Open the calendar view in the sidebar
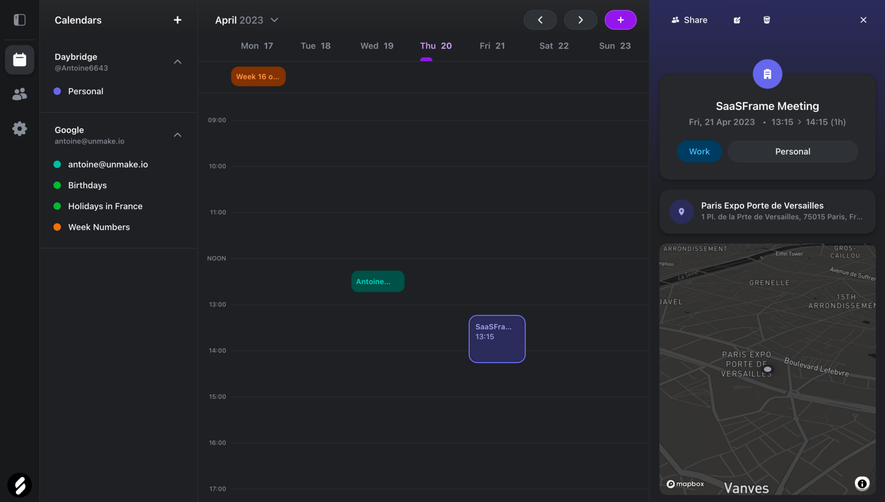The image size is (885, 502). [x=19, y=59]
